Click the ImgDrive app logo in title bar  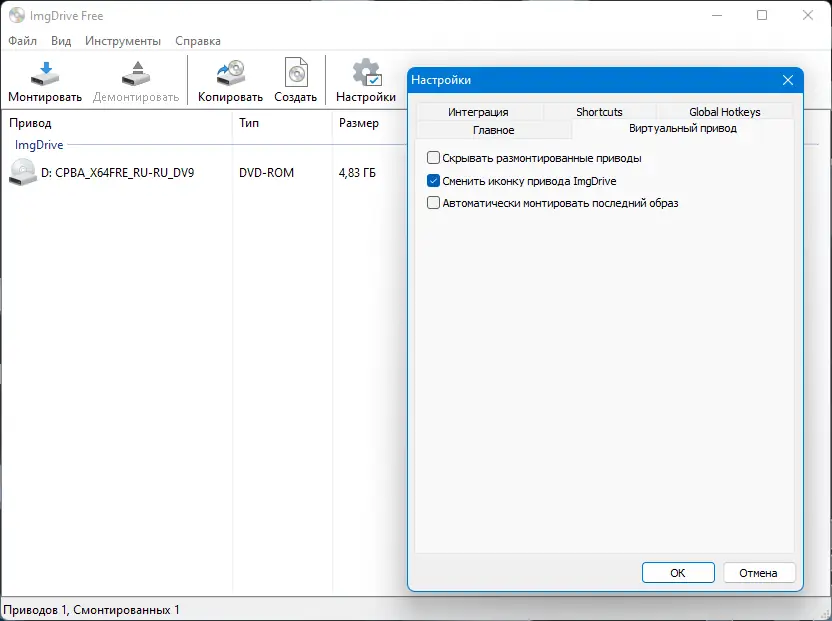coord(17,15)
